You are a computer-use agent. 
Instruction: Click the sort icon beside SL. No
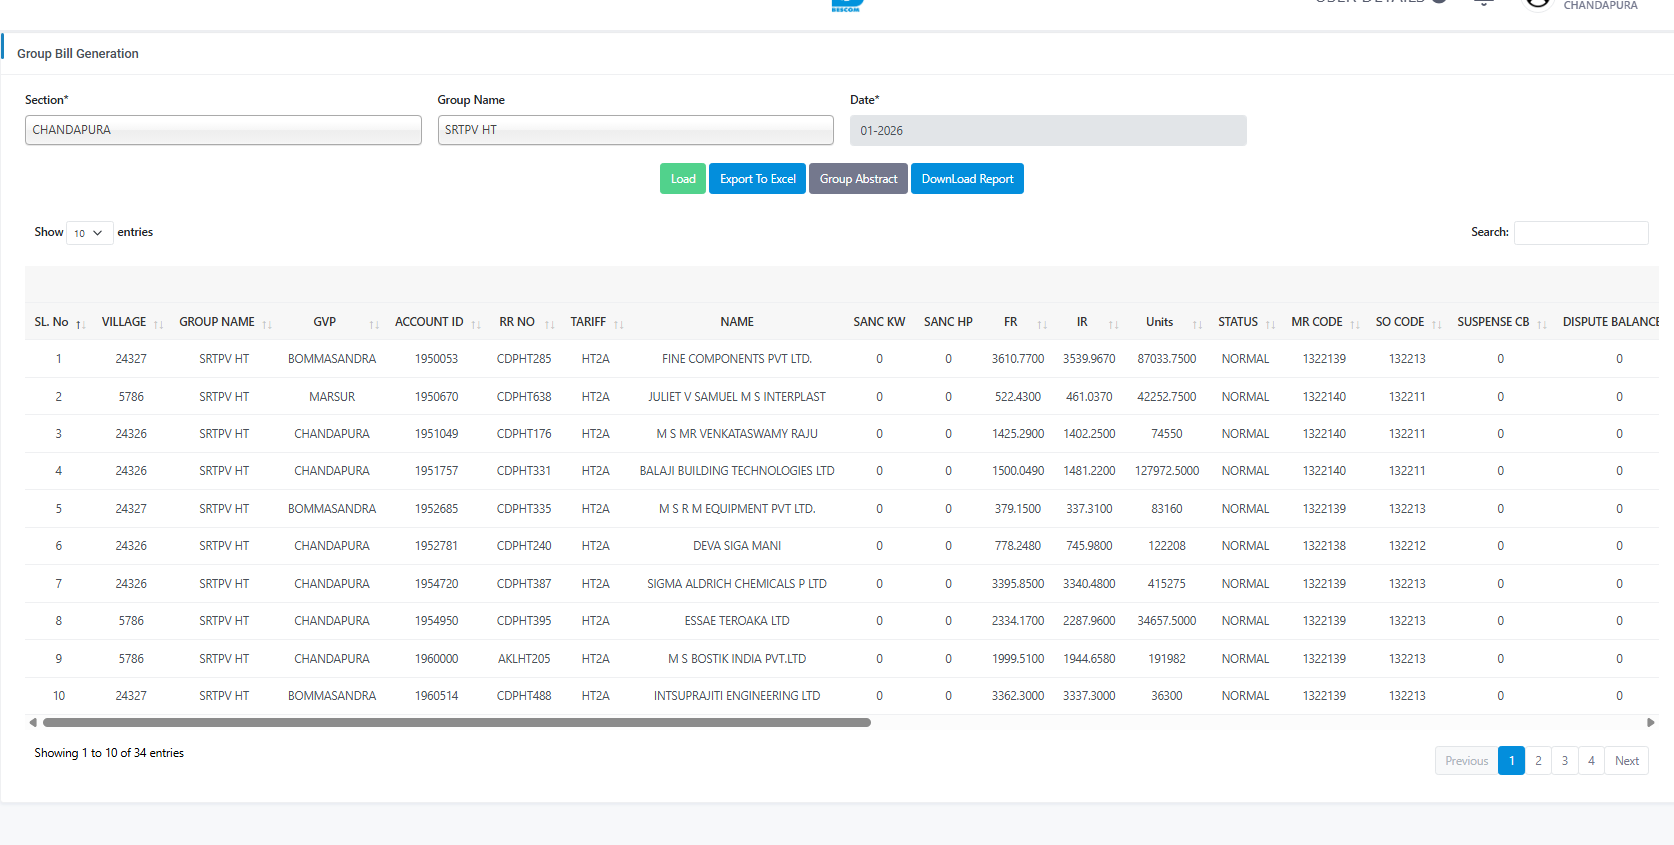[80, 324]
